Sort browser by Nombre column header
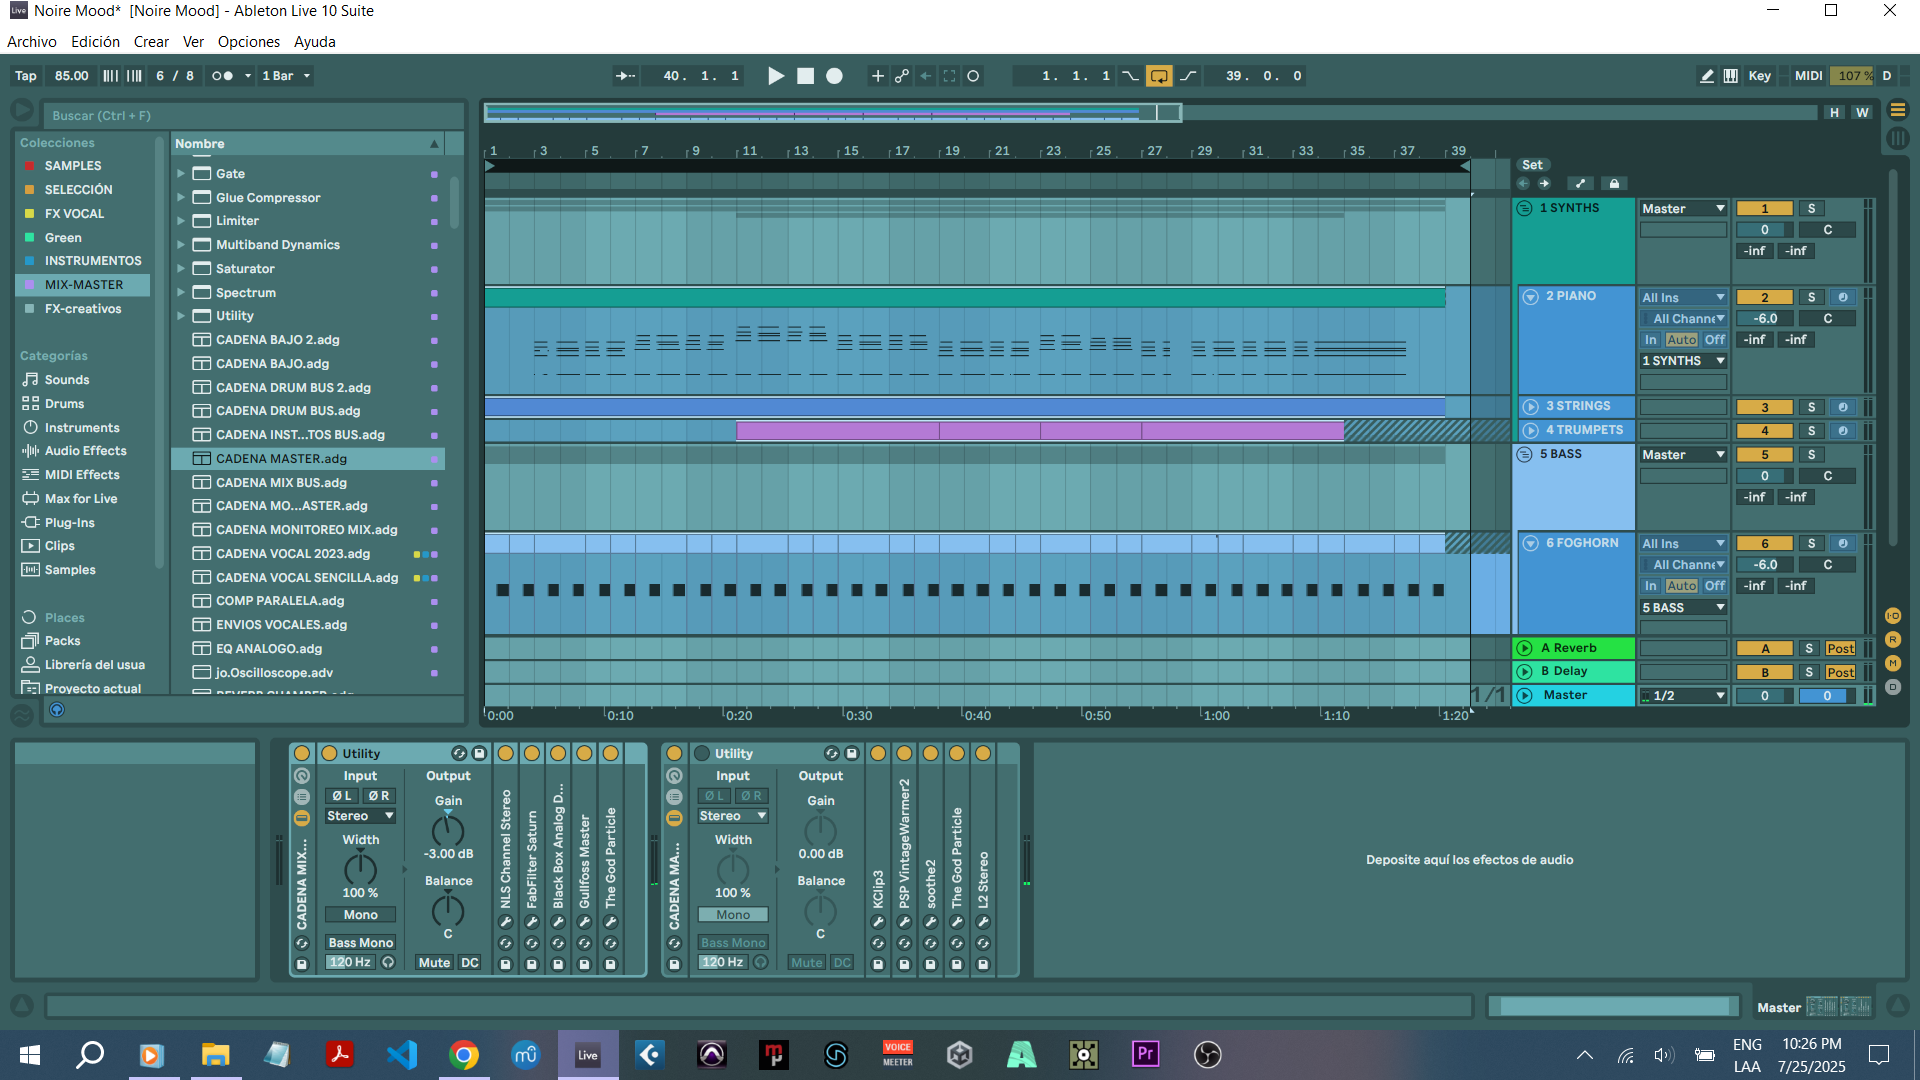Screen dimensions: 1920x1080 [x=307, y=144]
